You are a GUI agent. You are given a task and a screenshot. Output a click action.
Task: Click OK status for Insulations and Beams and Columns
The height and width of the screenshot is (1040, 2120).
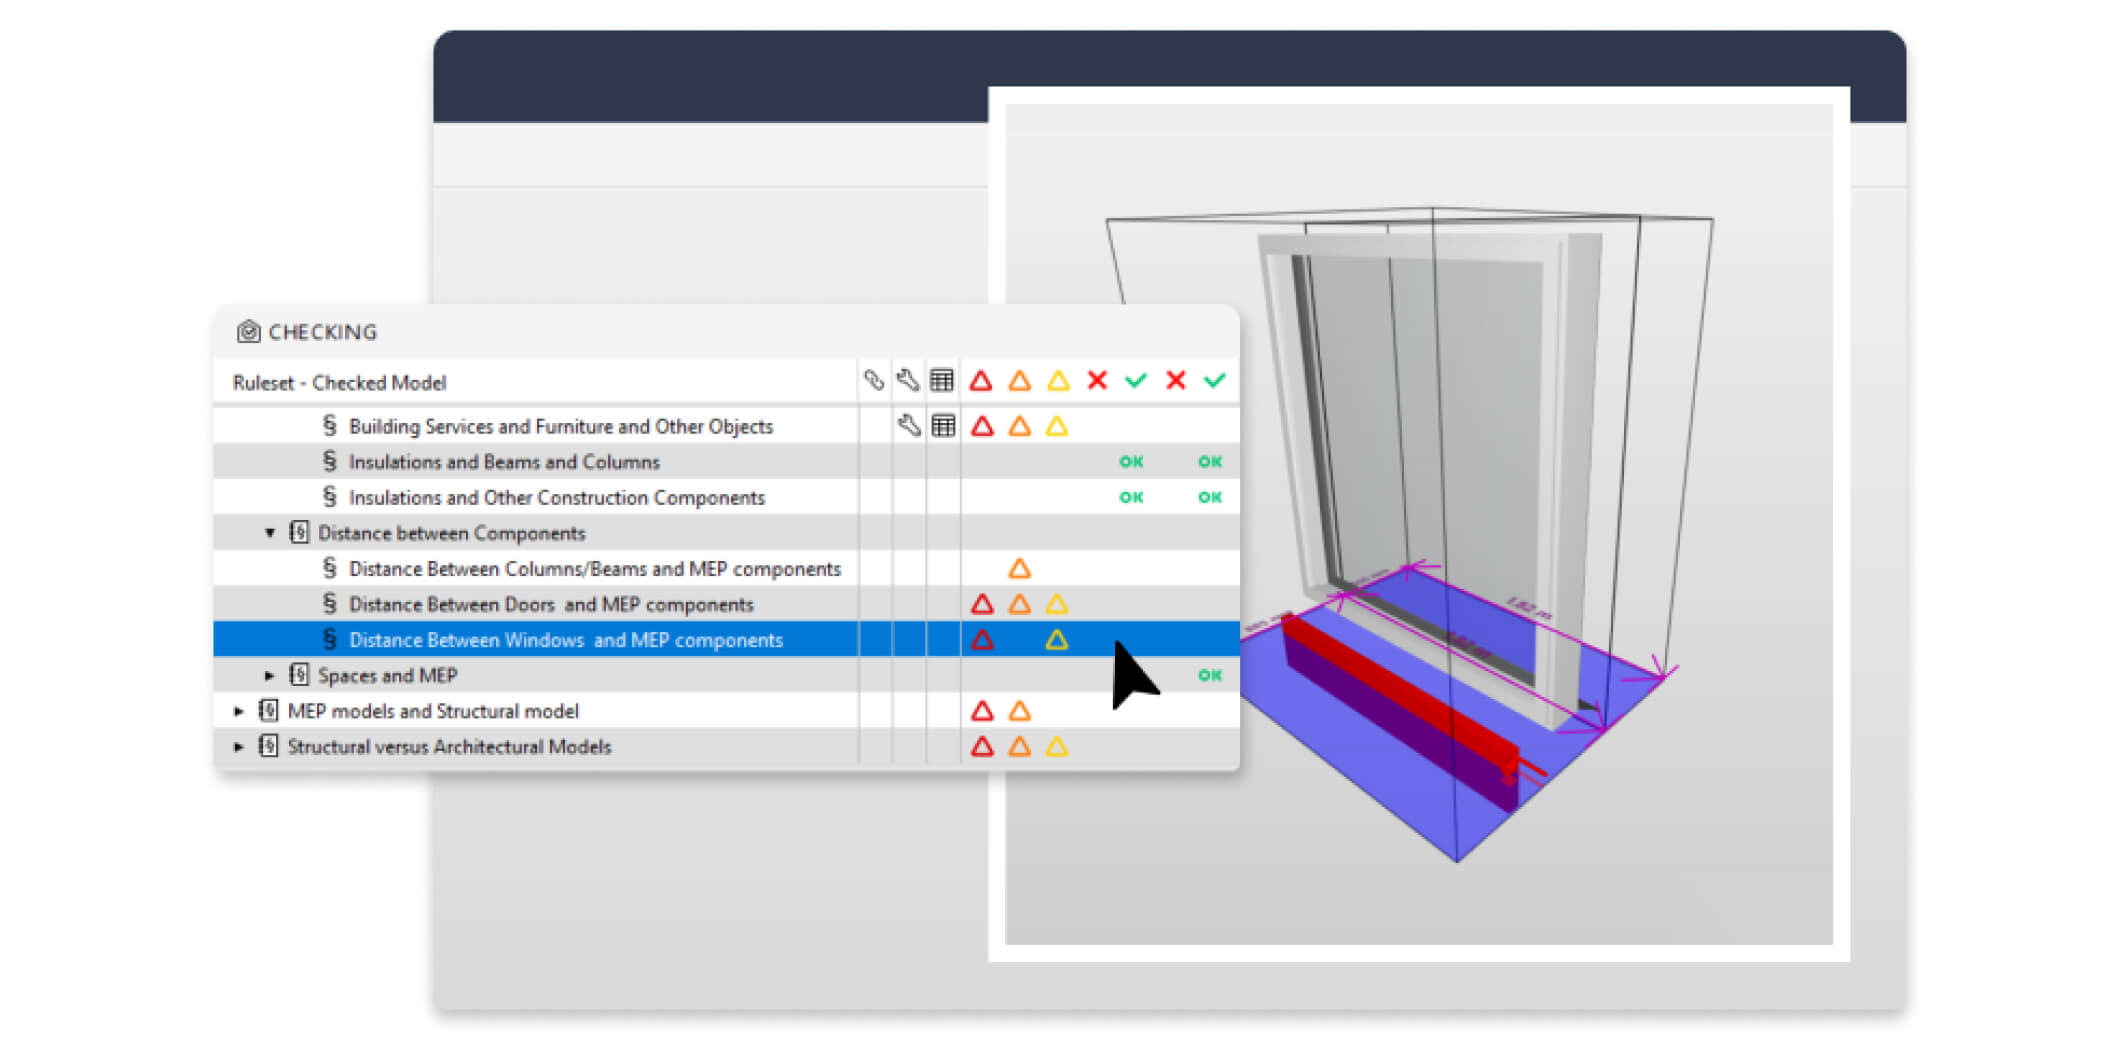(x=1132, y=461)
